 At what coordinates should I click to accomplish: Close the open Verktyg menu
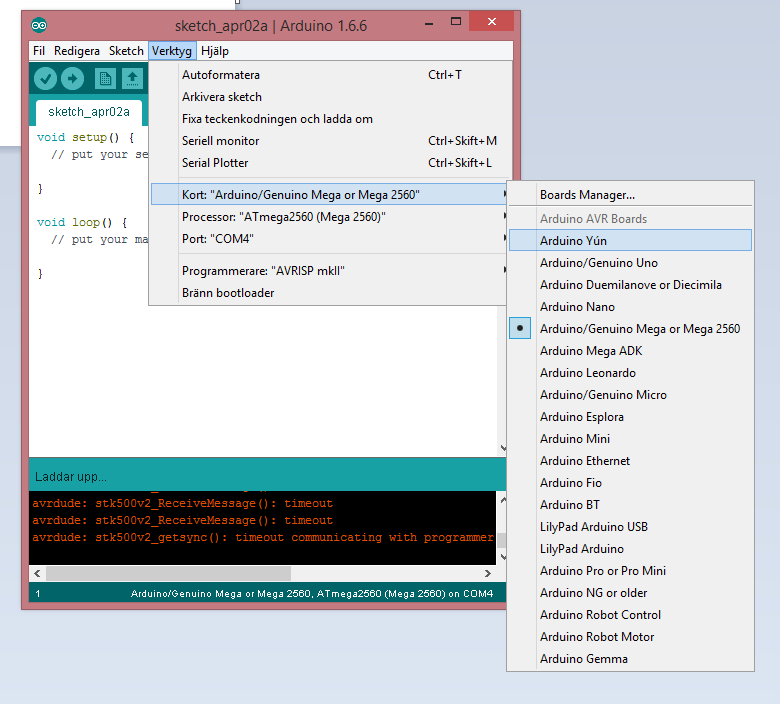172,51
